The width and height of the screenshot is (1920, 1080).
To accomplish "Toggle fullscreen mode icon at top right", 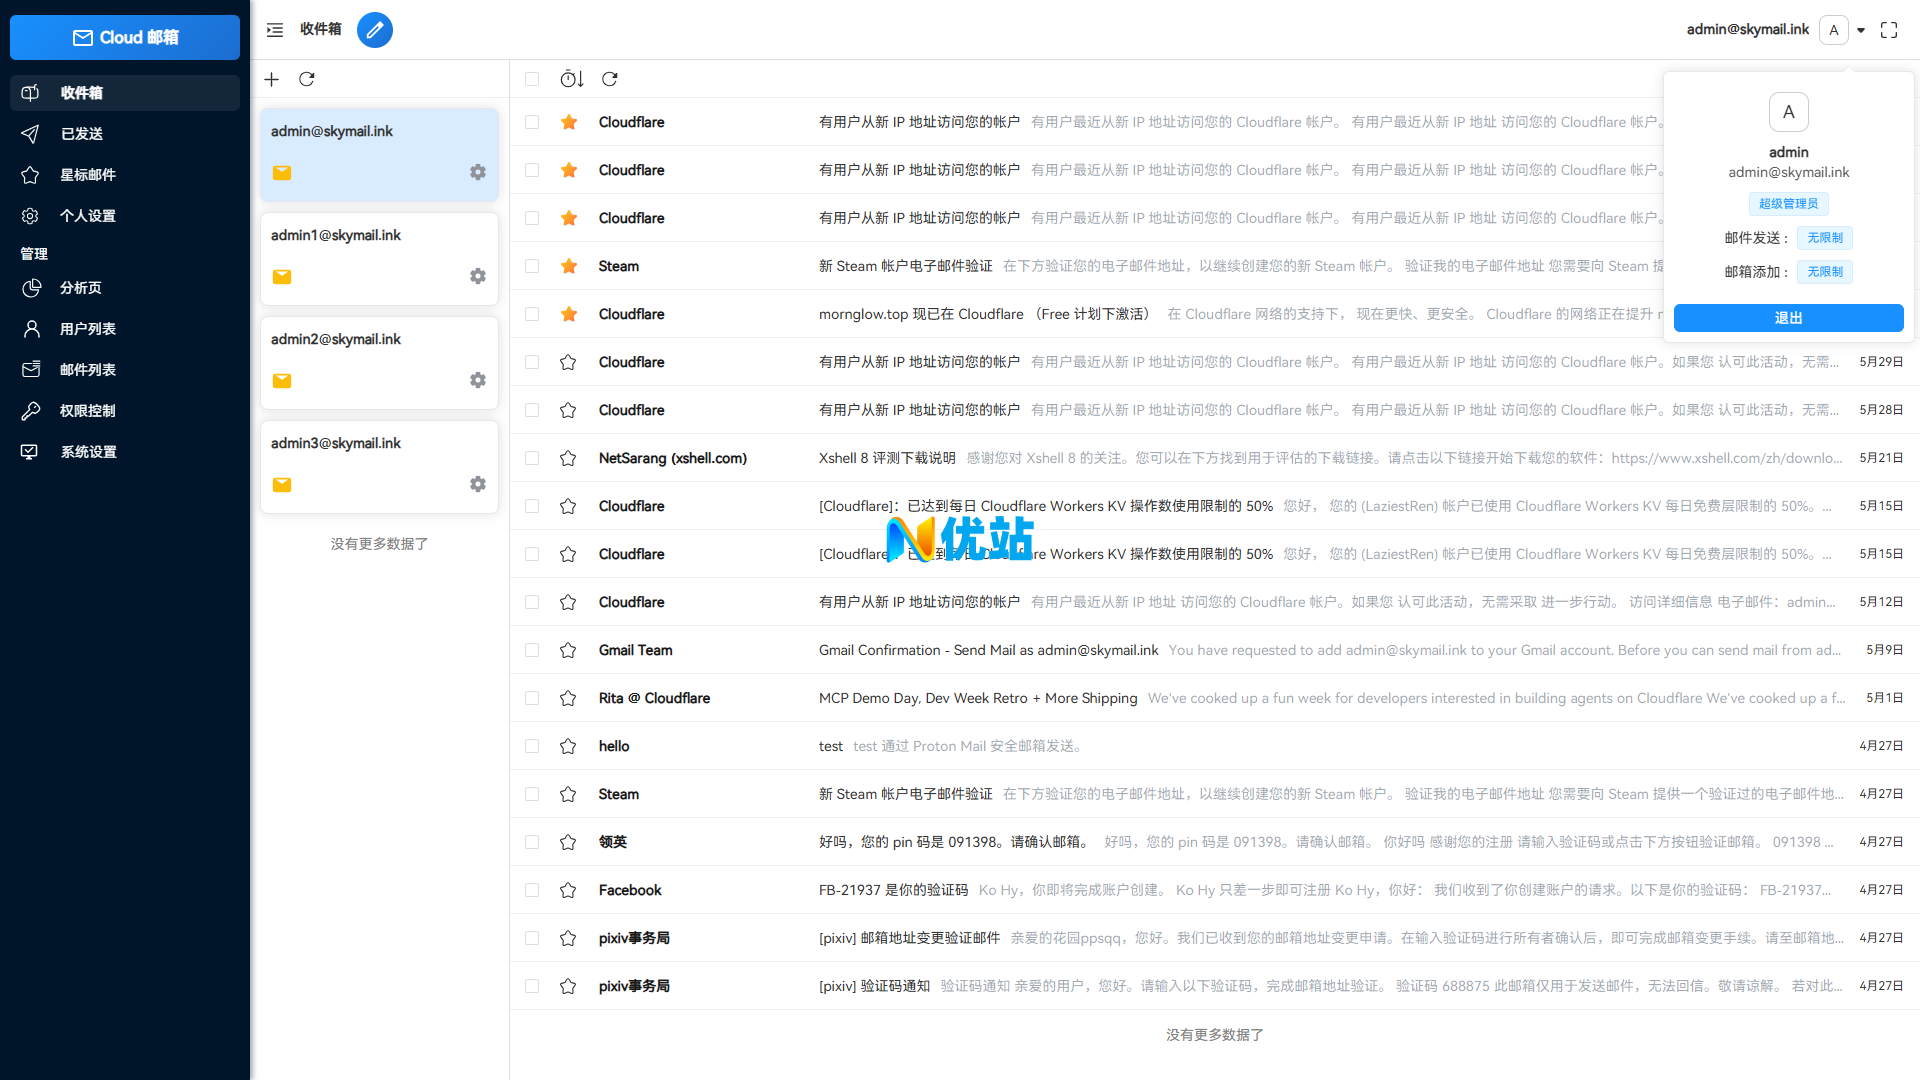I will click(1889, 30).
